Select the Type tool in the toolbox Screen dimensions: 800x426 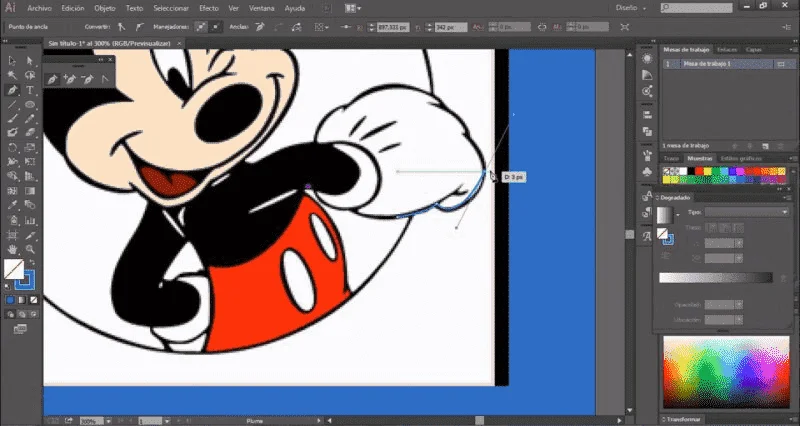tap(30, 90)
